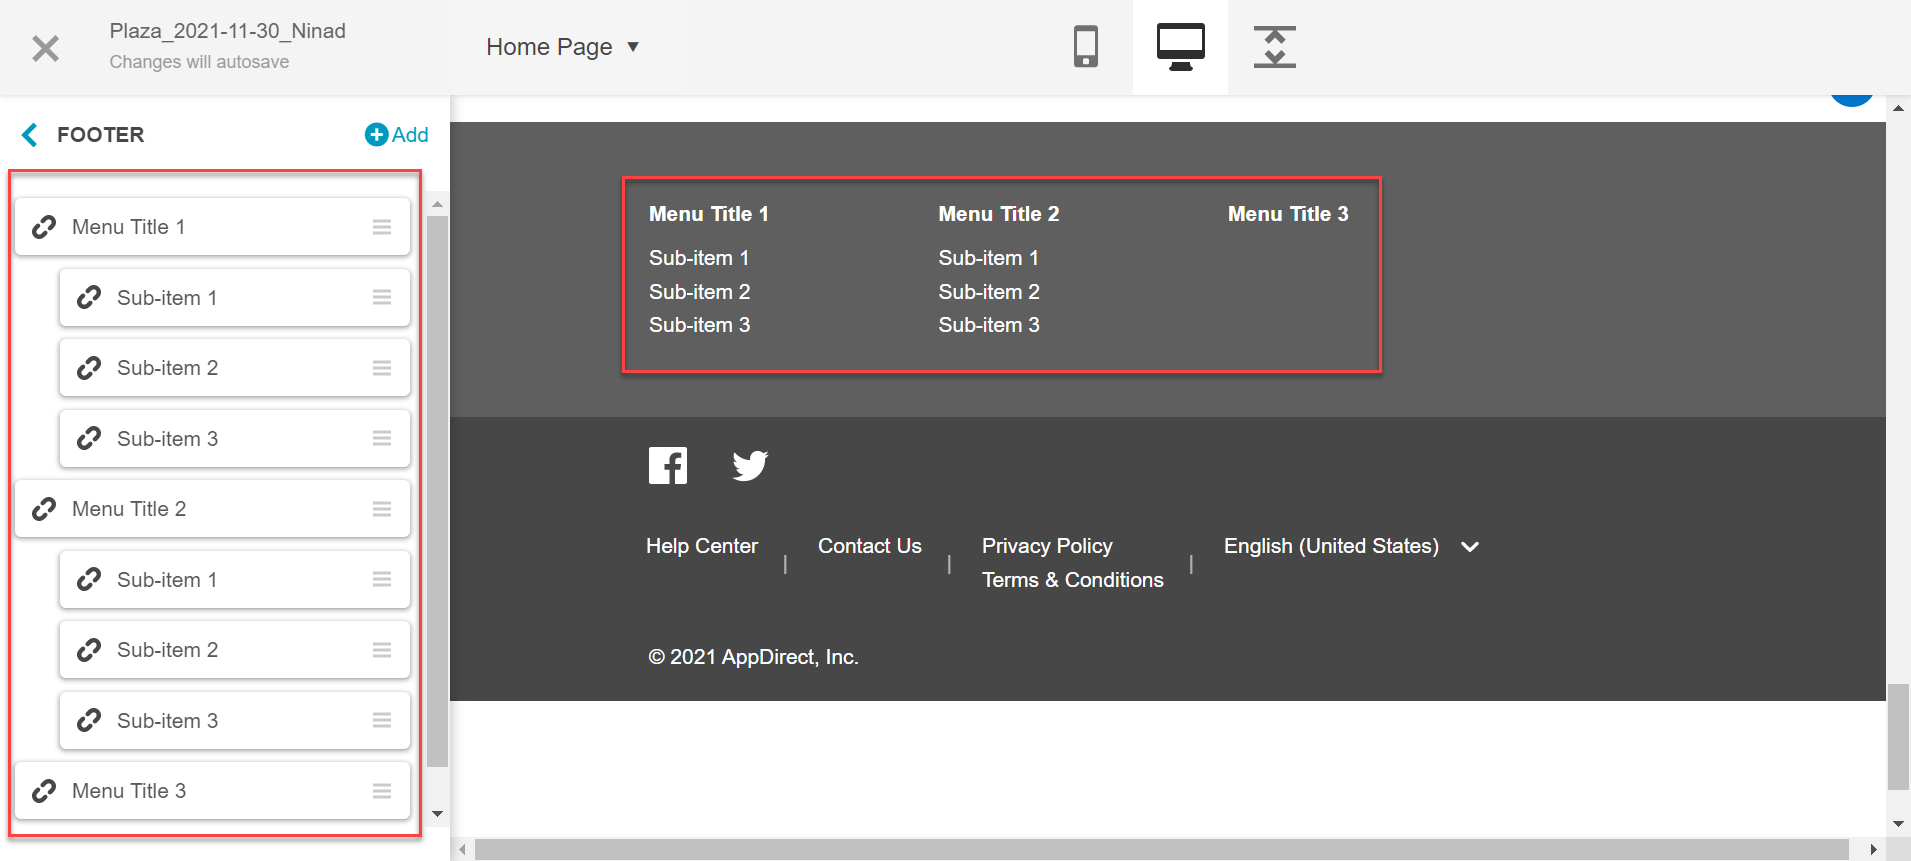Viewport: 1911px width, 861px height.
Task: Click Sub-item 1 under preview Menu Title 1
Action: (699, 258)
